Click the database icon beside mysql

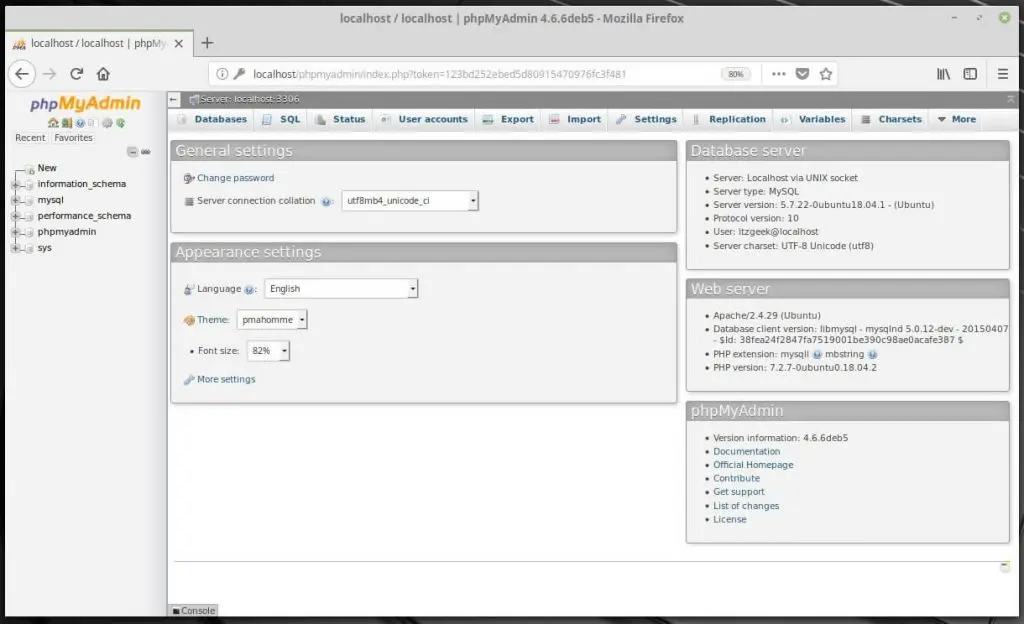pyautogui.click(x=29, y=202)
